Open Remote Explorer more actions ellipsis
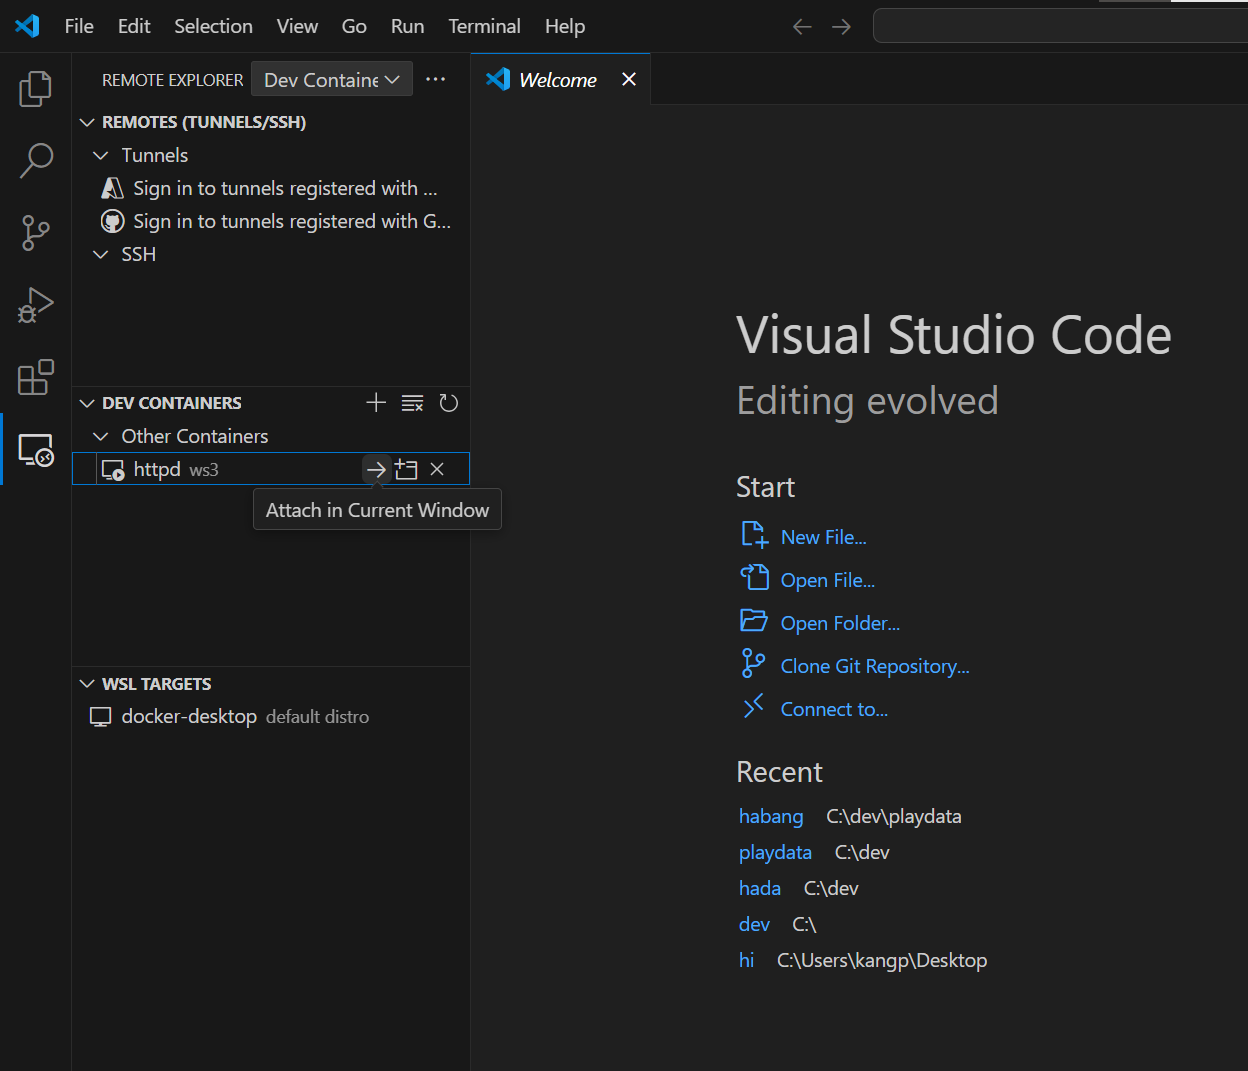Viewport: 1248px width, 1071px height. click(x=436, y=79)
